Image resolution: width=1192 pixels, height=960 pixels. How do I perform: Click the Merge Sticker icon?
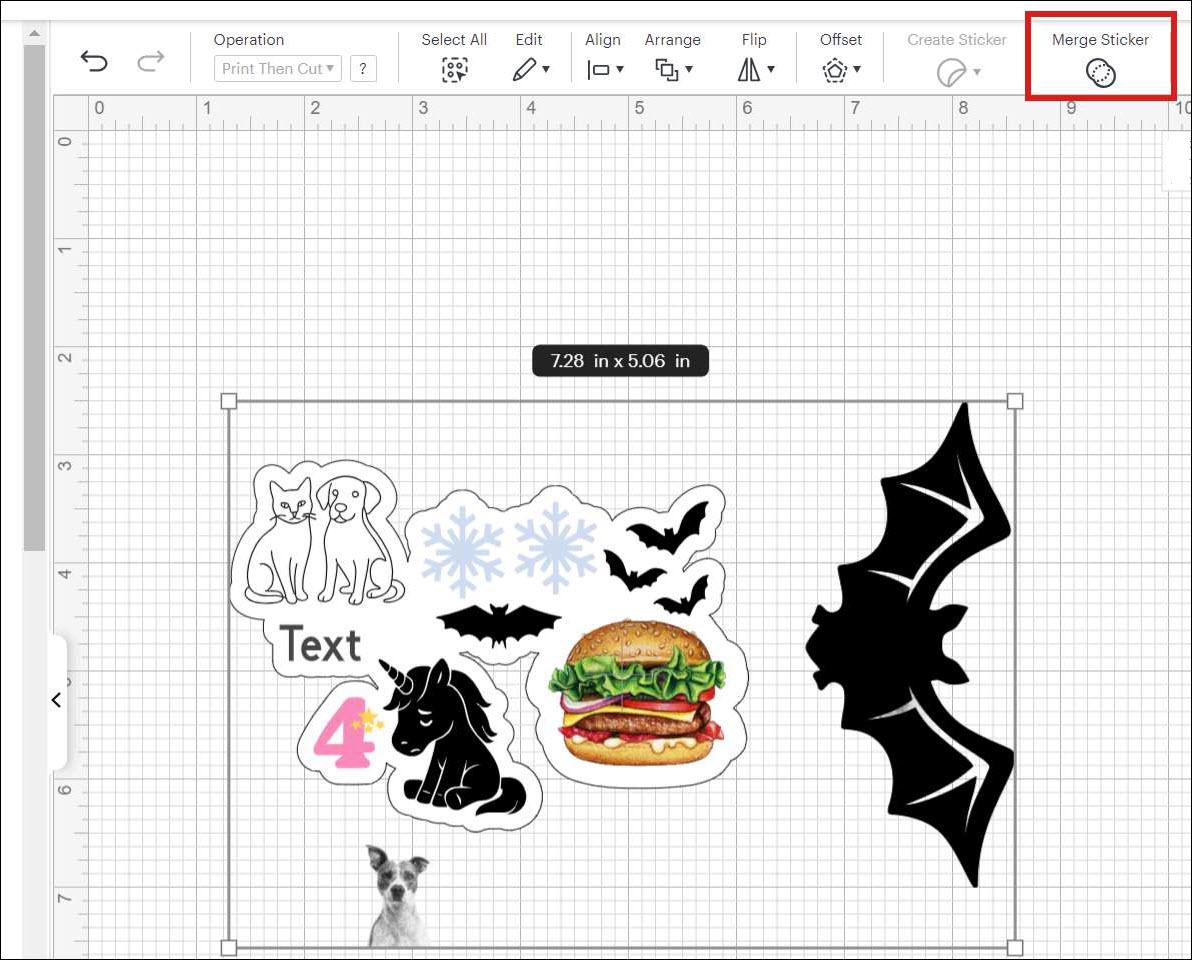pyautogui.click(x=1100, y=72)
